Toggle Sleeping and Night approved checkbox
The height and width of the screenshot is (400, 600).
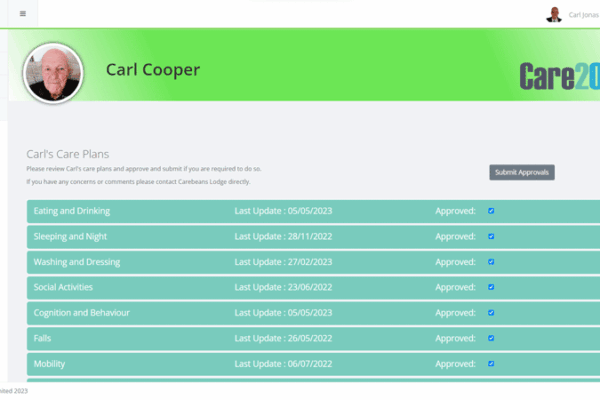(491, 237)
